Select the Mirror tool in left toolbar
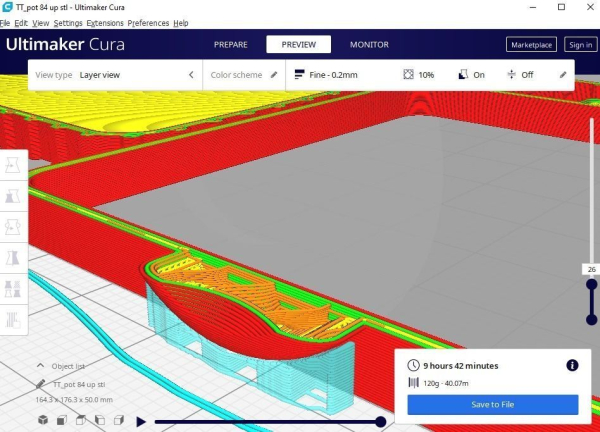This screenshot has height=432, width=600. click(x=13, y=258)
